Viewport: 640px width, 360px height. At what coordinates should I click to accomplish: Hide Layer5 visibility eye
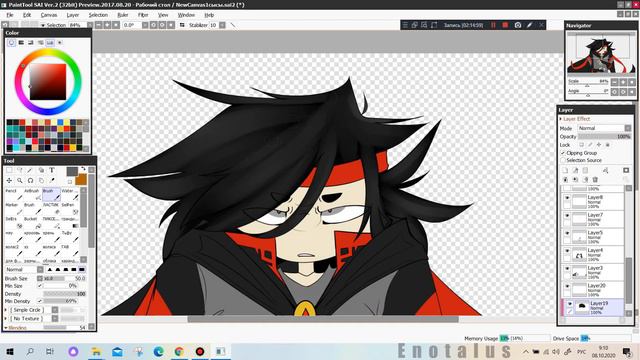567,233
